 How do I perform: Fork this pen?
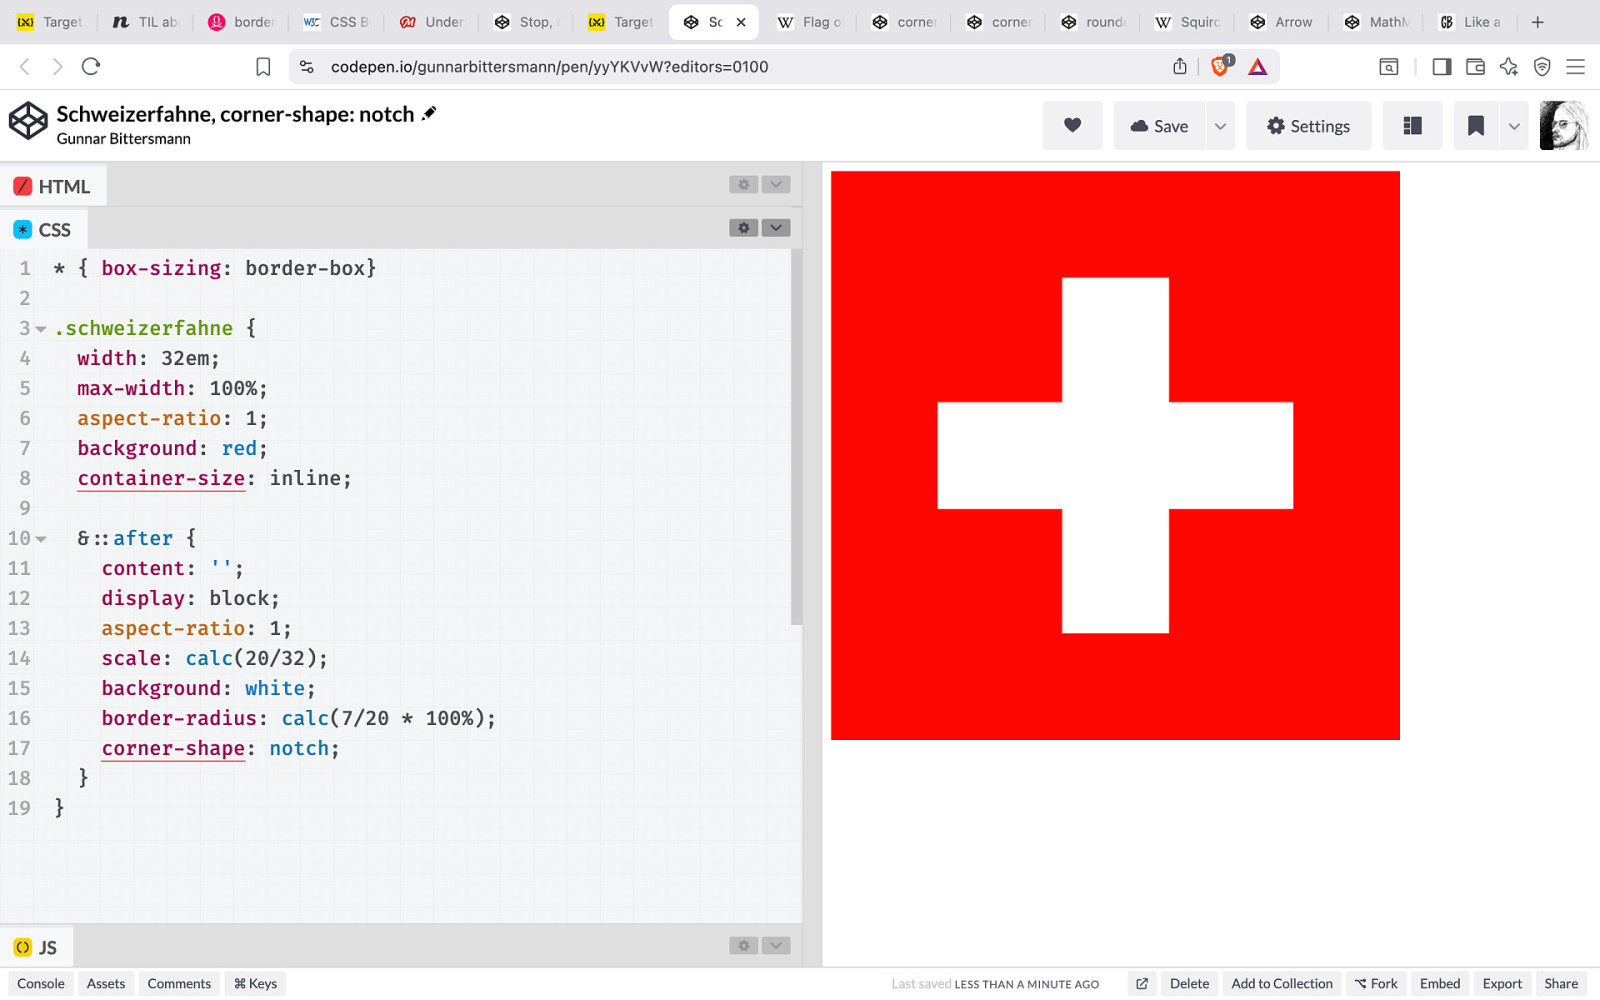pyautogui.click(x=1376, y=984)
